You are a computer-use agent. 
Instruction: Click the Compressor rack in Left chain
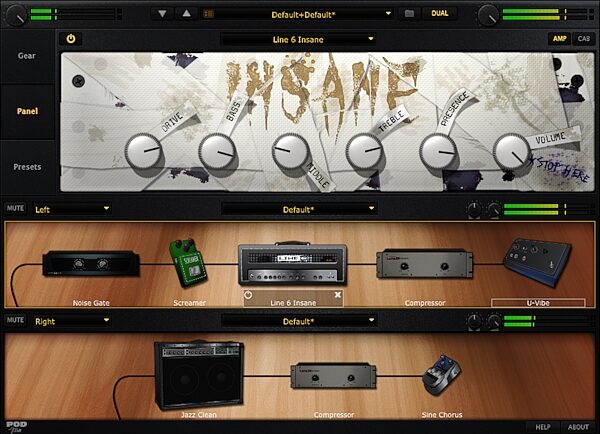[424, 264]
